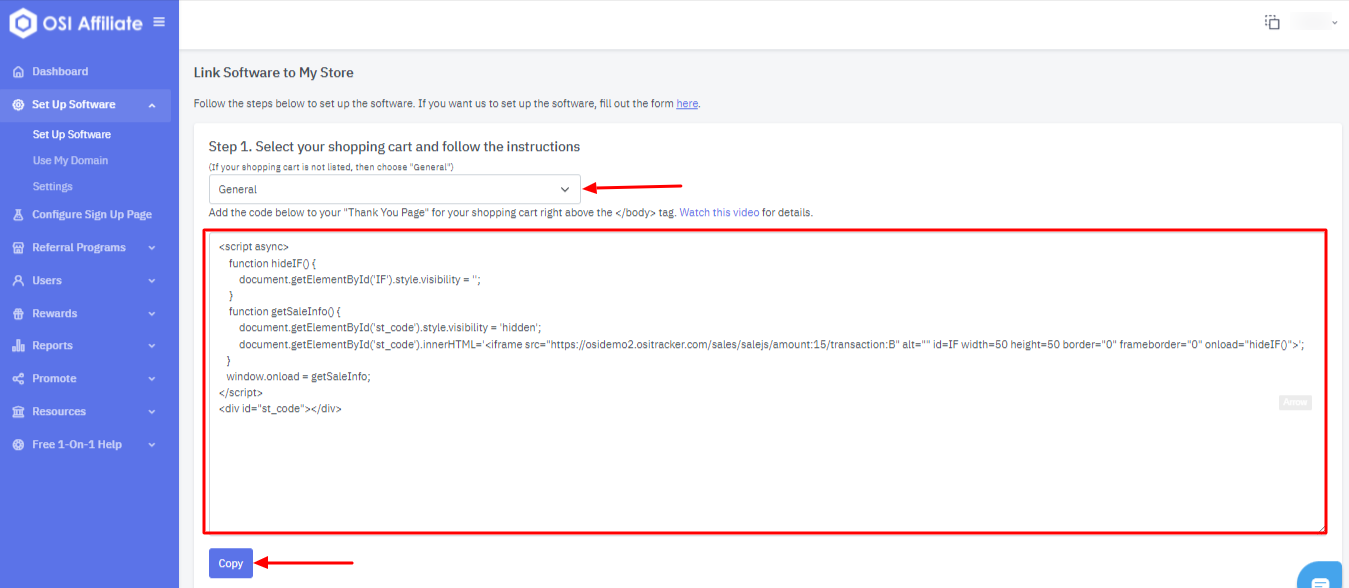
Task: Expand the Free 1-On-1 Help chevron
Action: 152,445
